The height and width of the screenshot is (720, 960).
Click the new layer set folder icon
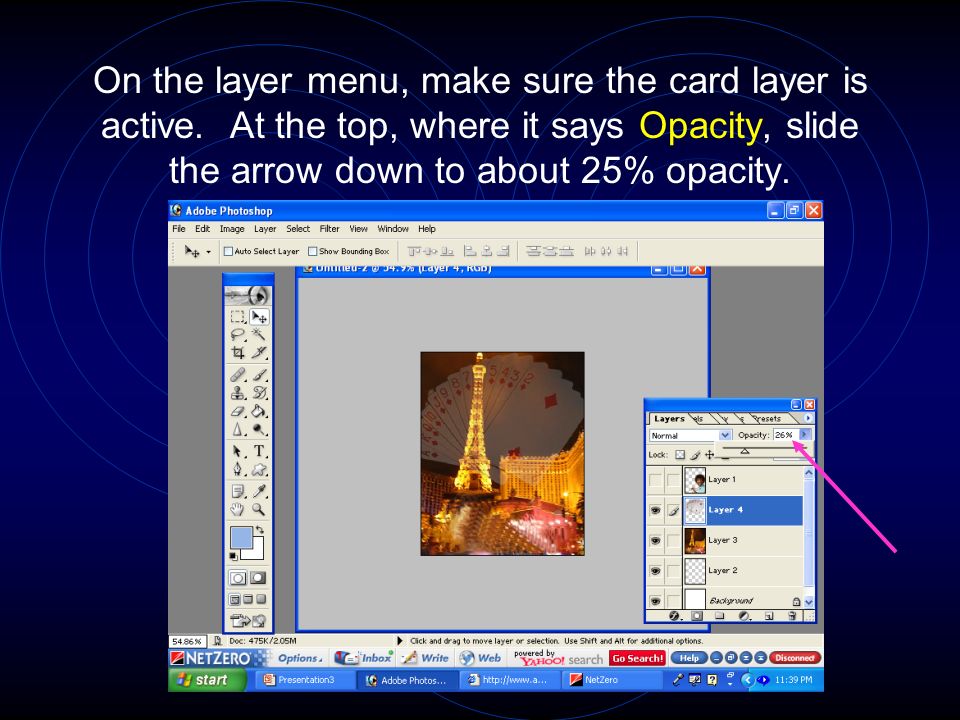tap(720, 615)
